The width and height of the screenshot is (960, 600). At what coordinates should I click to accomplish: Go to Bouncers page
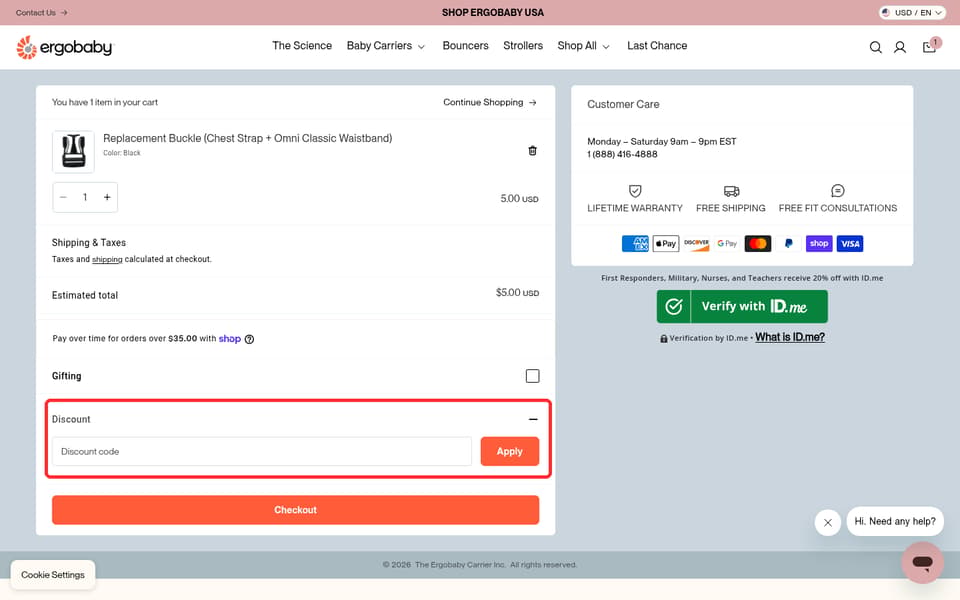tap(465, 46)
